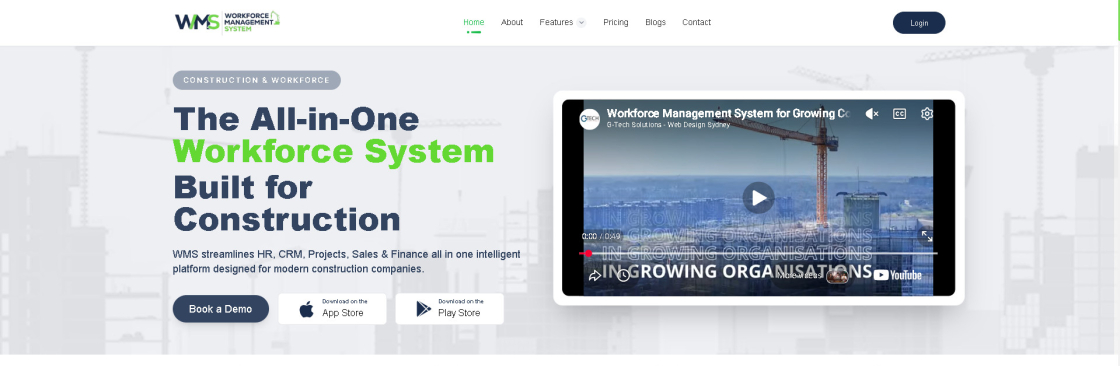Go to the Home menu item
This screenshot has height=366, width=1120.
(x=474, y=22)
